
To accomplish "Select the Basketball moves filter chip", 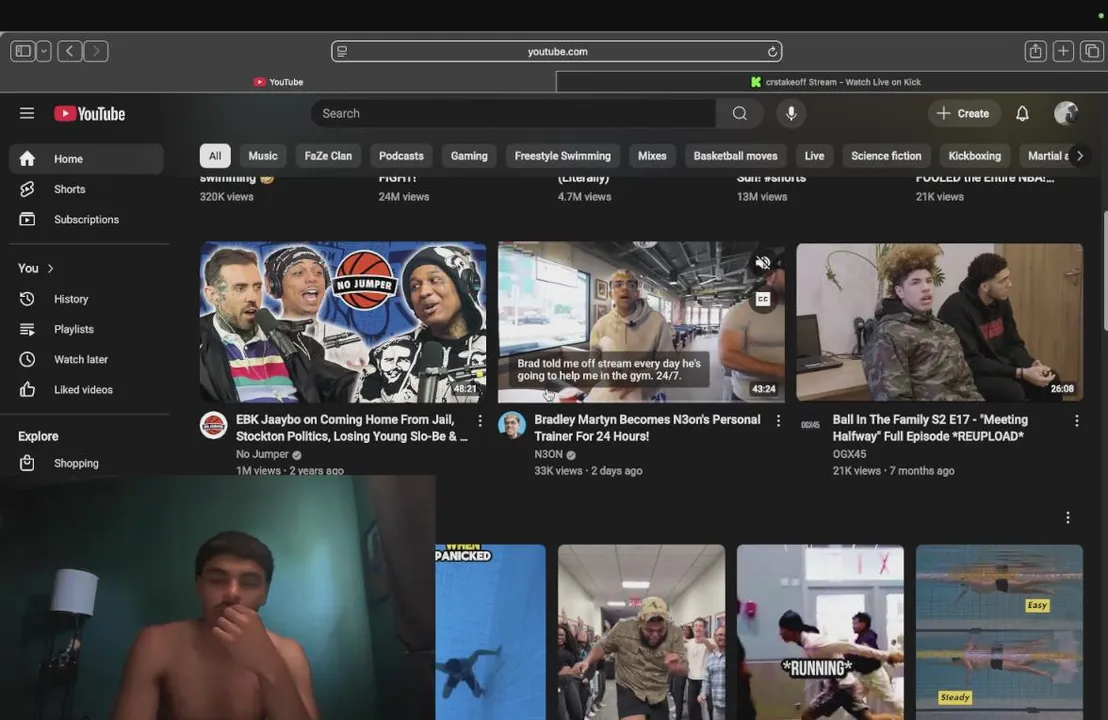I will [736, 156].
